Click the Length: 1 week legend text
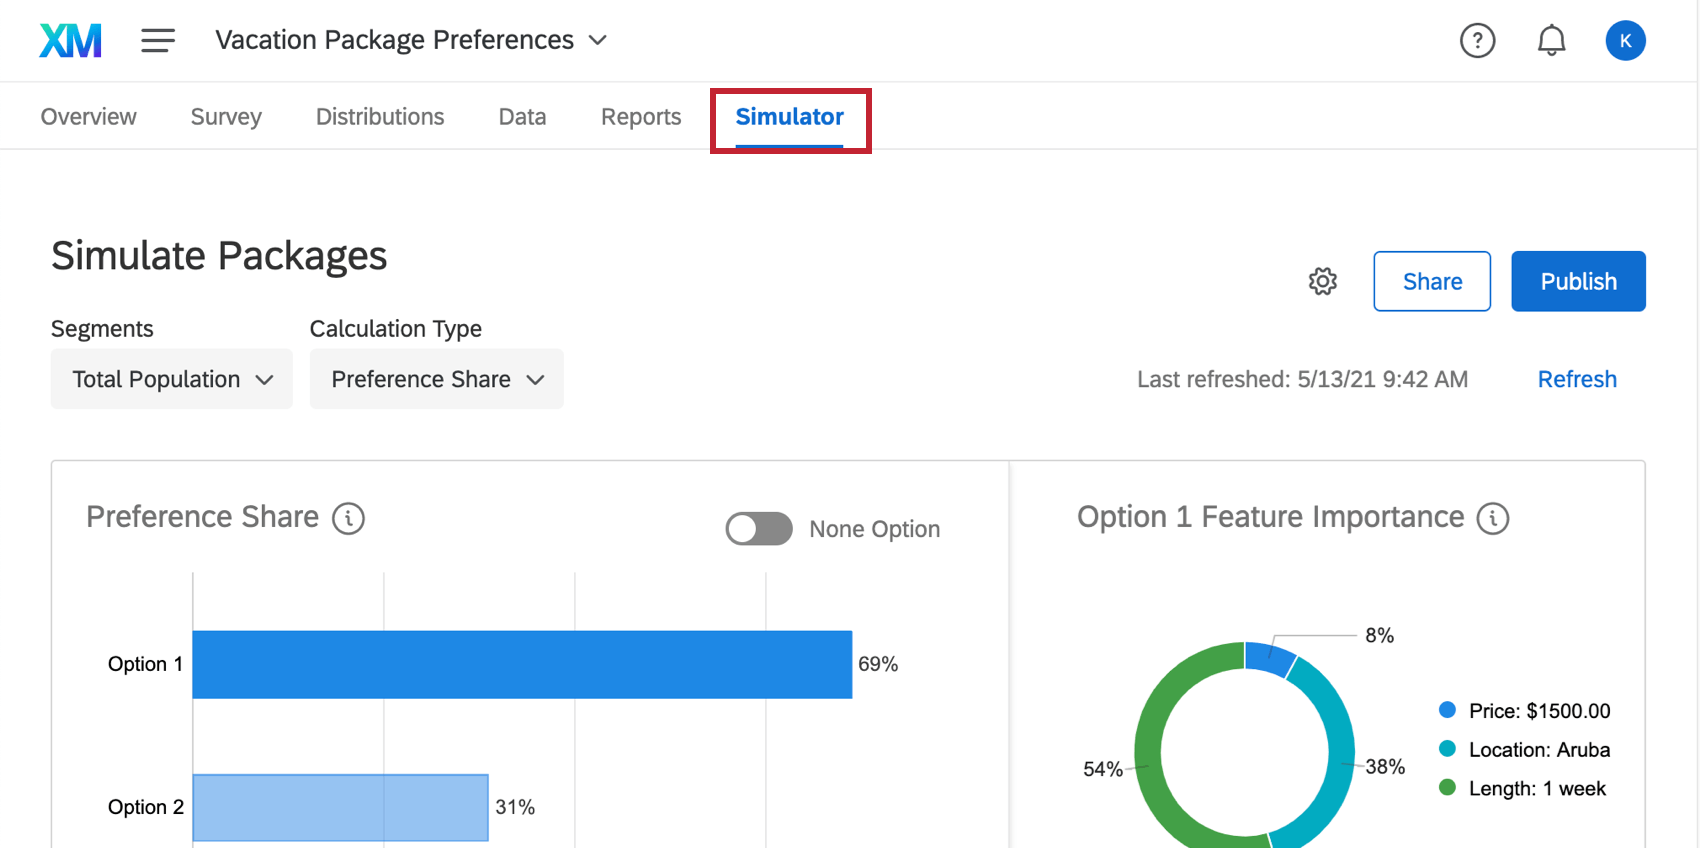Image resolution: width=1700 pixels, height=848 pixels. pyautogui.click(x=1537, y=789)
